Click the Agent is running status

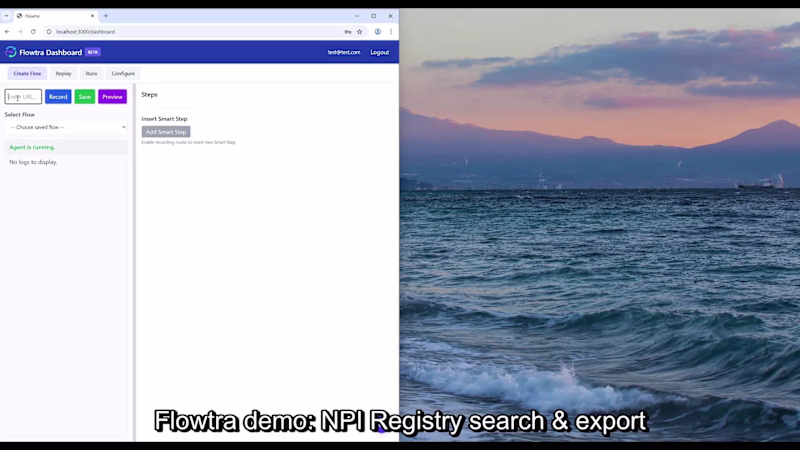(x=32, y=147)
